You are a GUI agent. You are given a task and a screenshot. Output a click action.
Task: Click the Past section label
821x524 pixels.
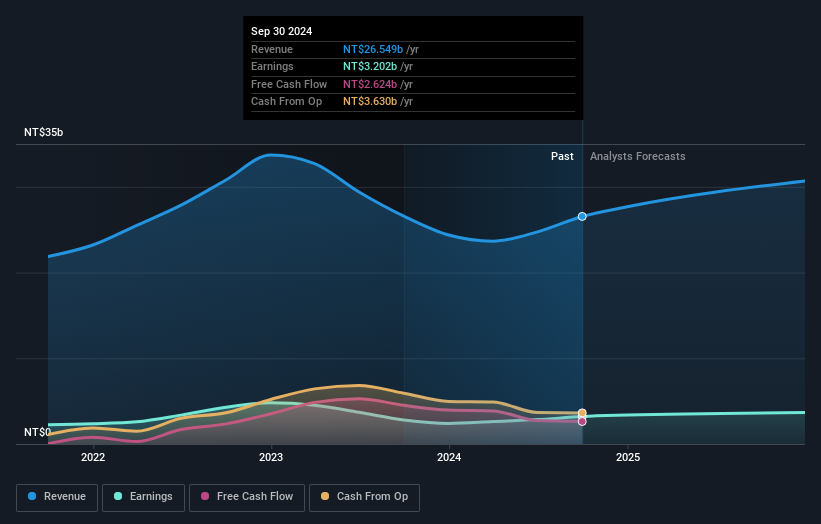pos(562,156)
